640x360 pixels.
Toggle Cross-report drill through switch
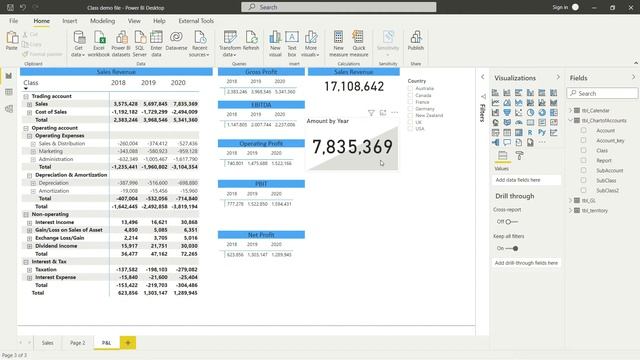pos(511,222)
